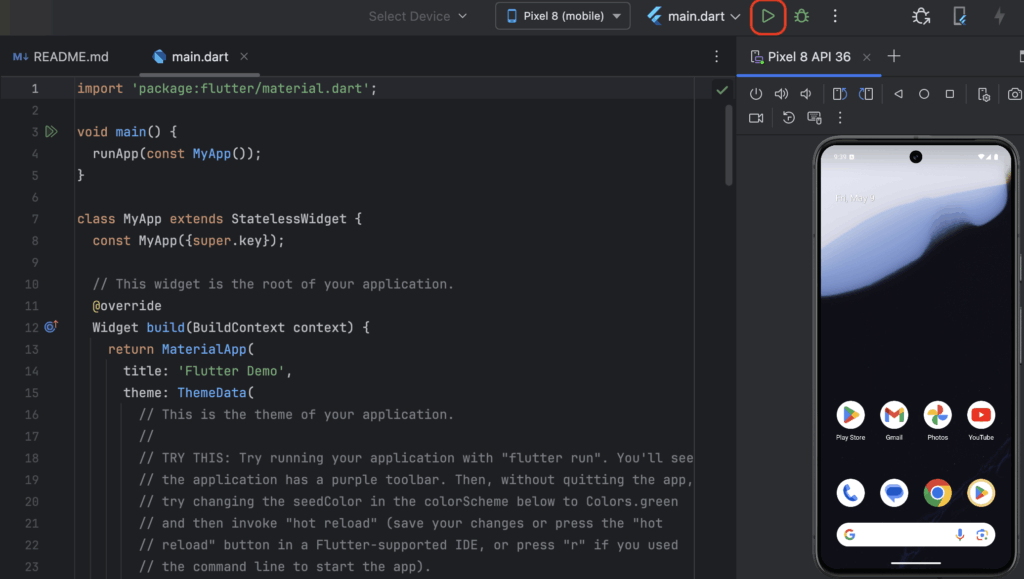Close the Pixel 8 API 36 tab
Screen dimensions: 1024x579
tap(867, 57)
